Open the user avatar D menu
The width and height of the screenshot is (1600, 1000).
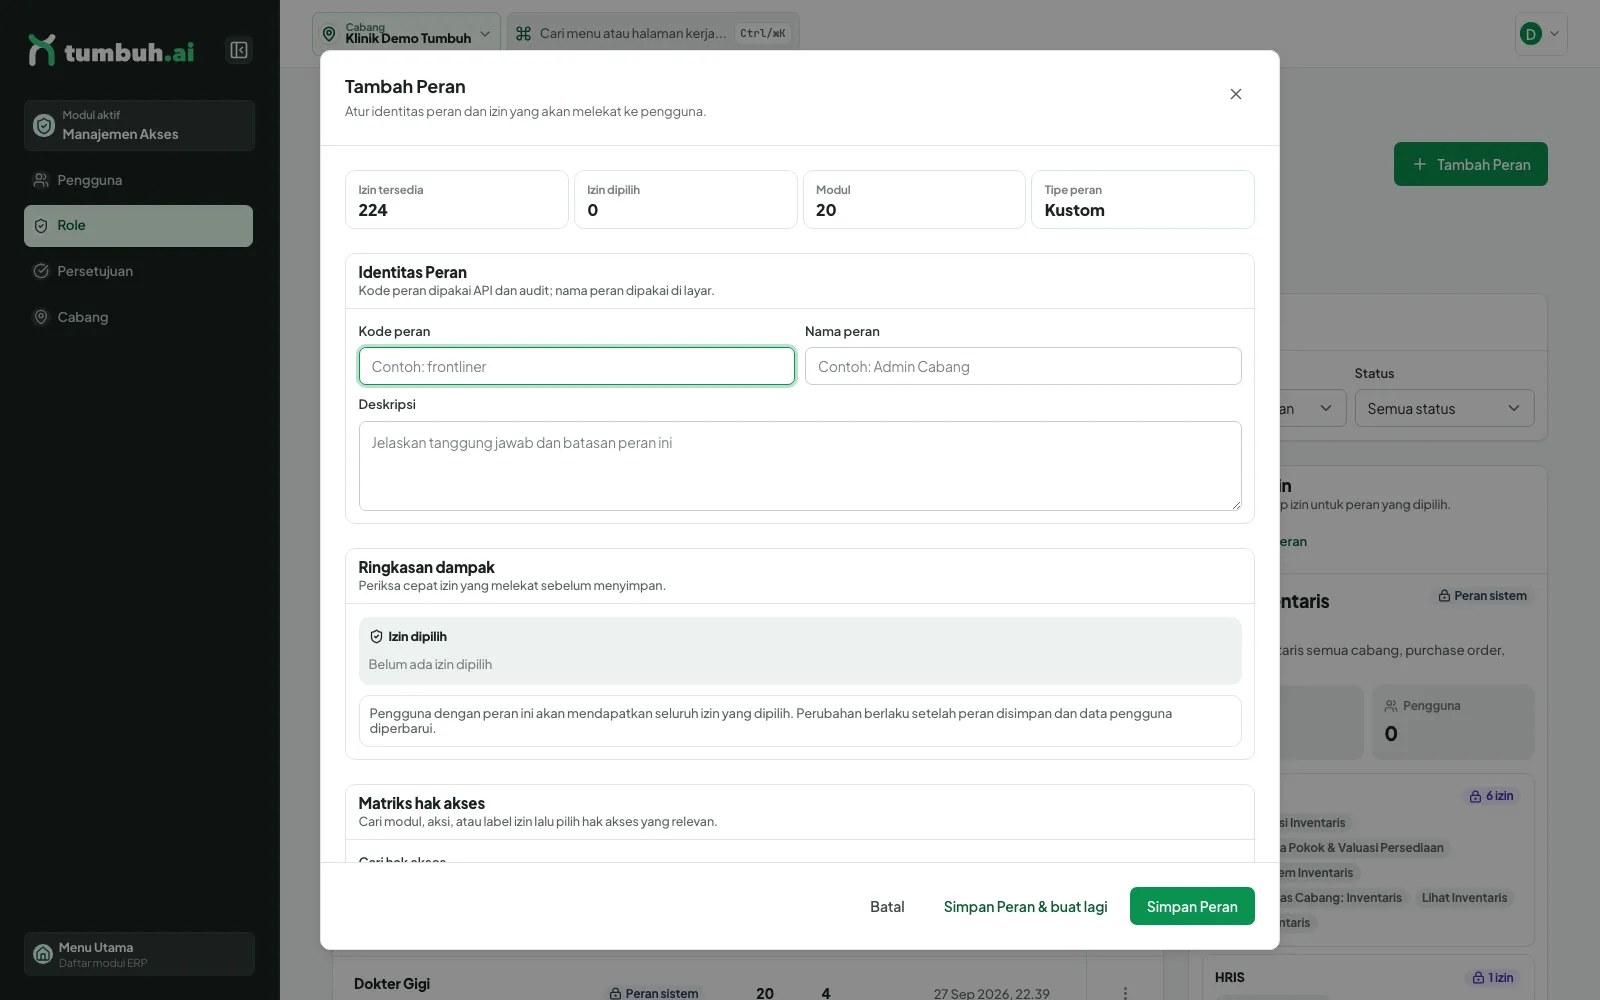pos(1541,34)
